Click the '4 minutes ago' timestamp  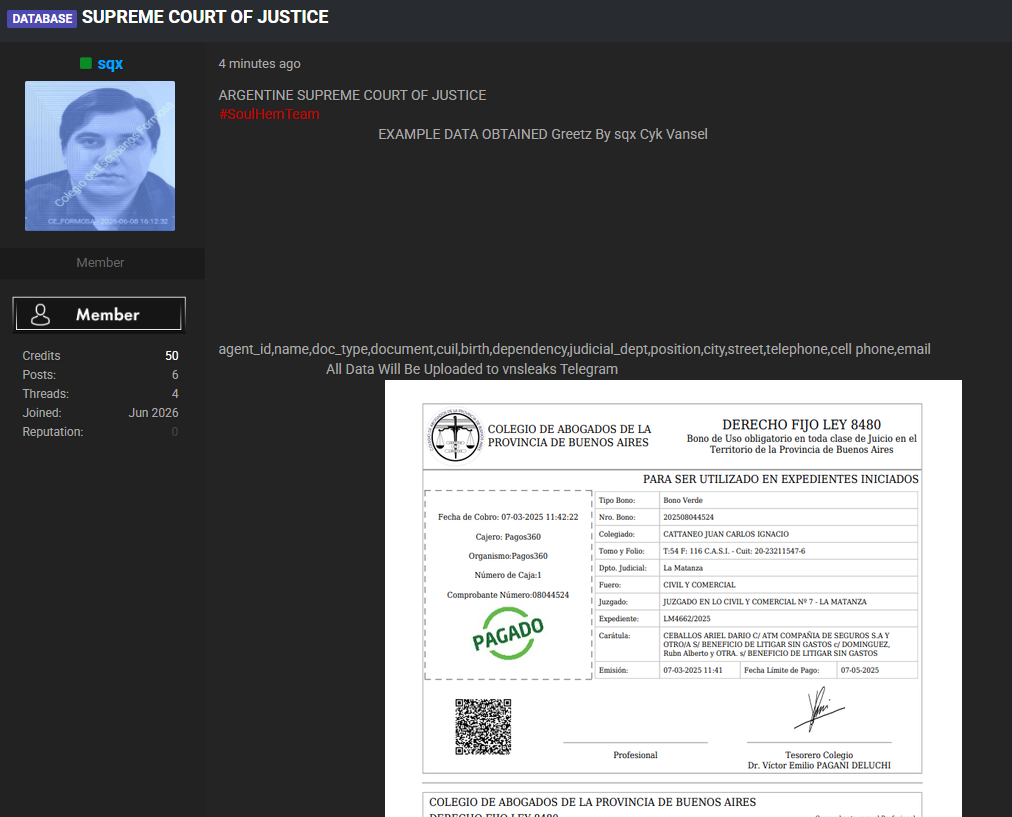[x=259, y=63]
